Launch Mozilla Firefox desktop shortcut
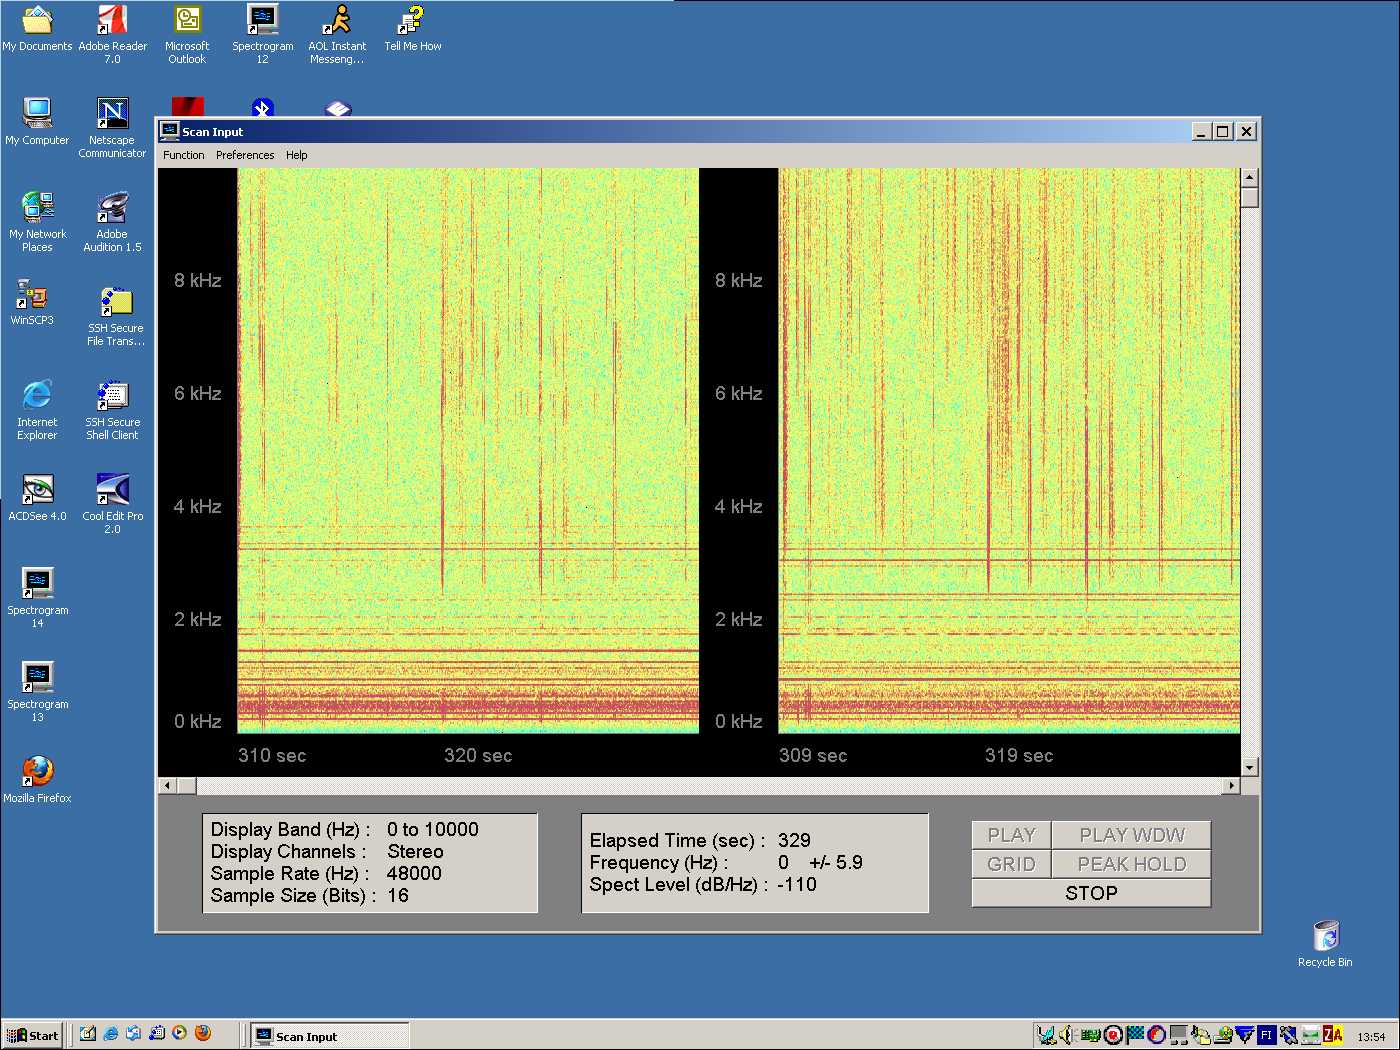Image resolution: width=1400 pixels, height=1050 pixels. click(37, 779)
